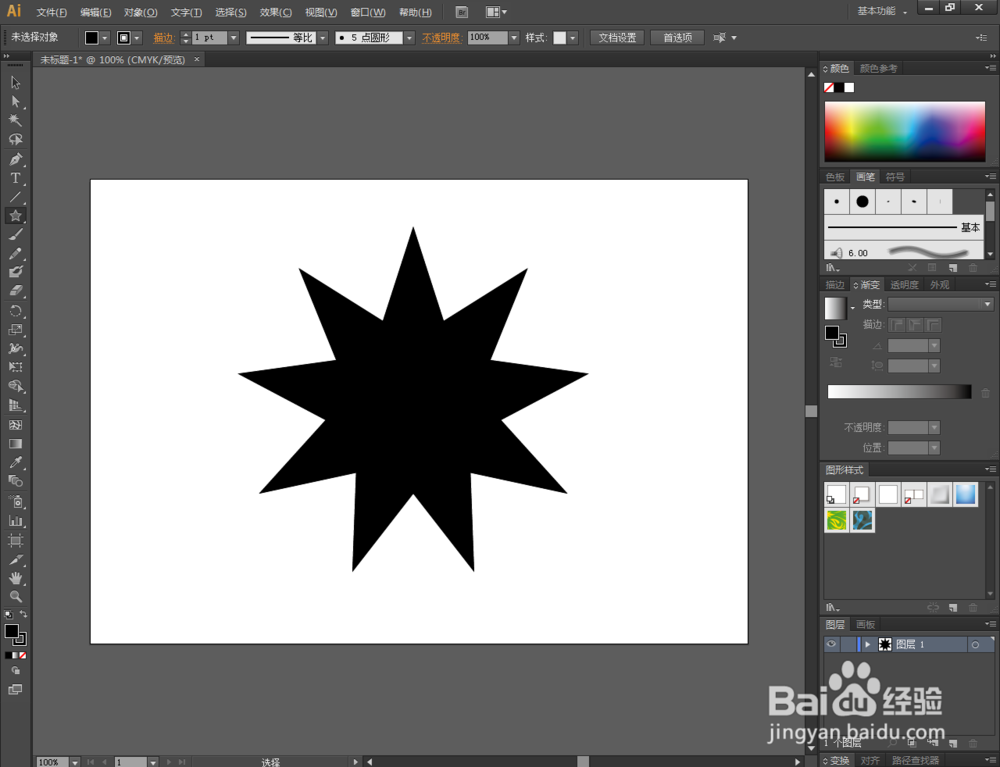Select the Free Transform tool
The height and width of the screenshot is (767, 1000).
pyautogui.click(x=15, y=367)
